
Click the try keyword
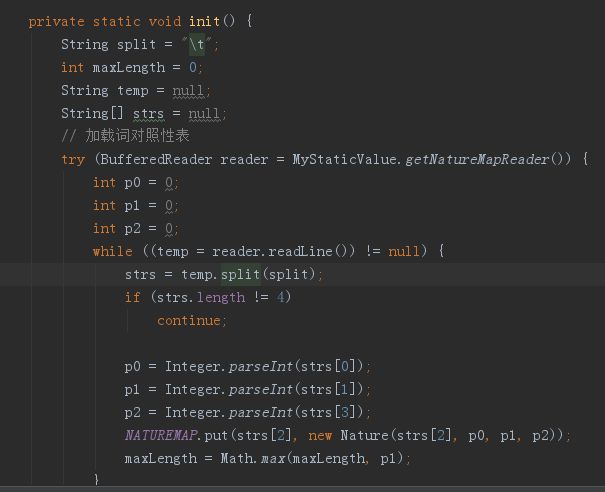point(73,160)
